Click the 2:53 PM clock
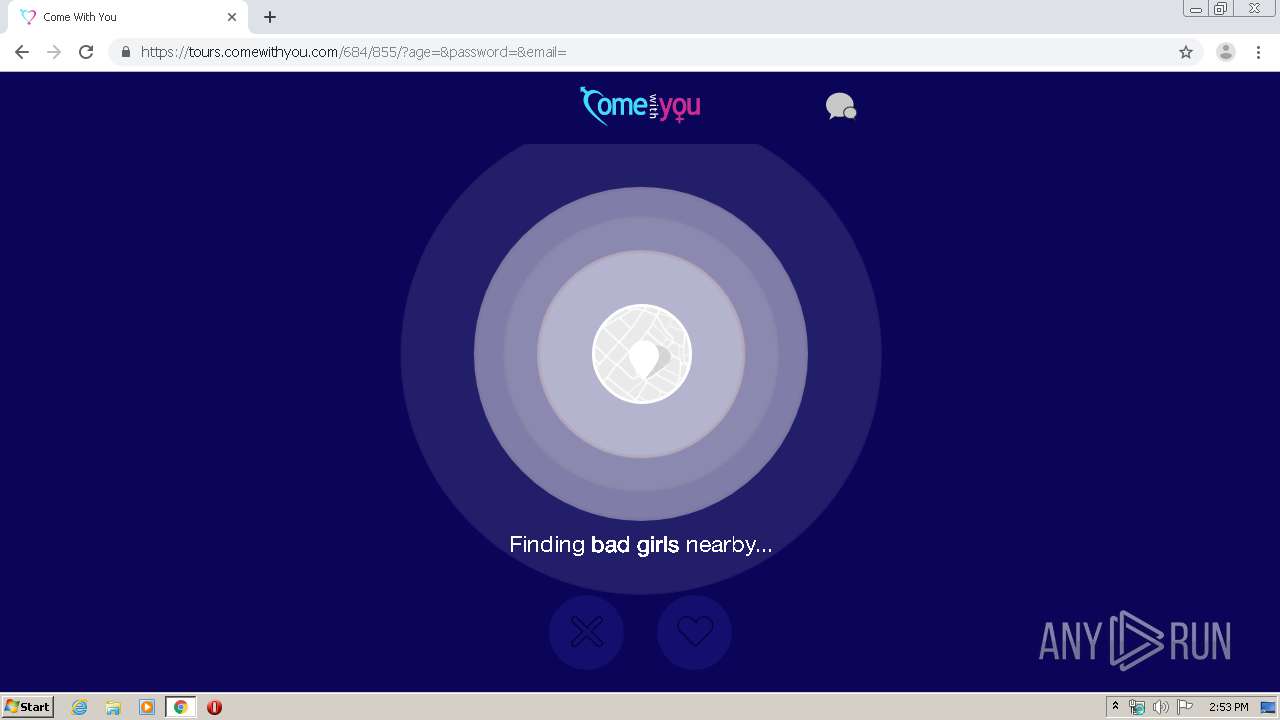 pyautogui.click(x=1228, y=707)
